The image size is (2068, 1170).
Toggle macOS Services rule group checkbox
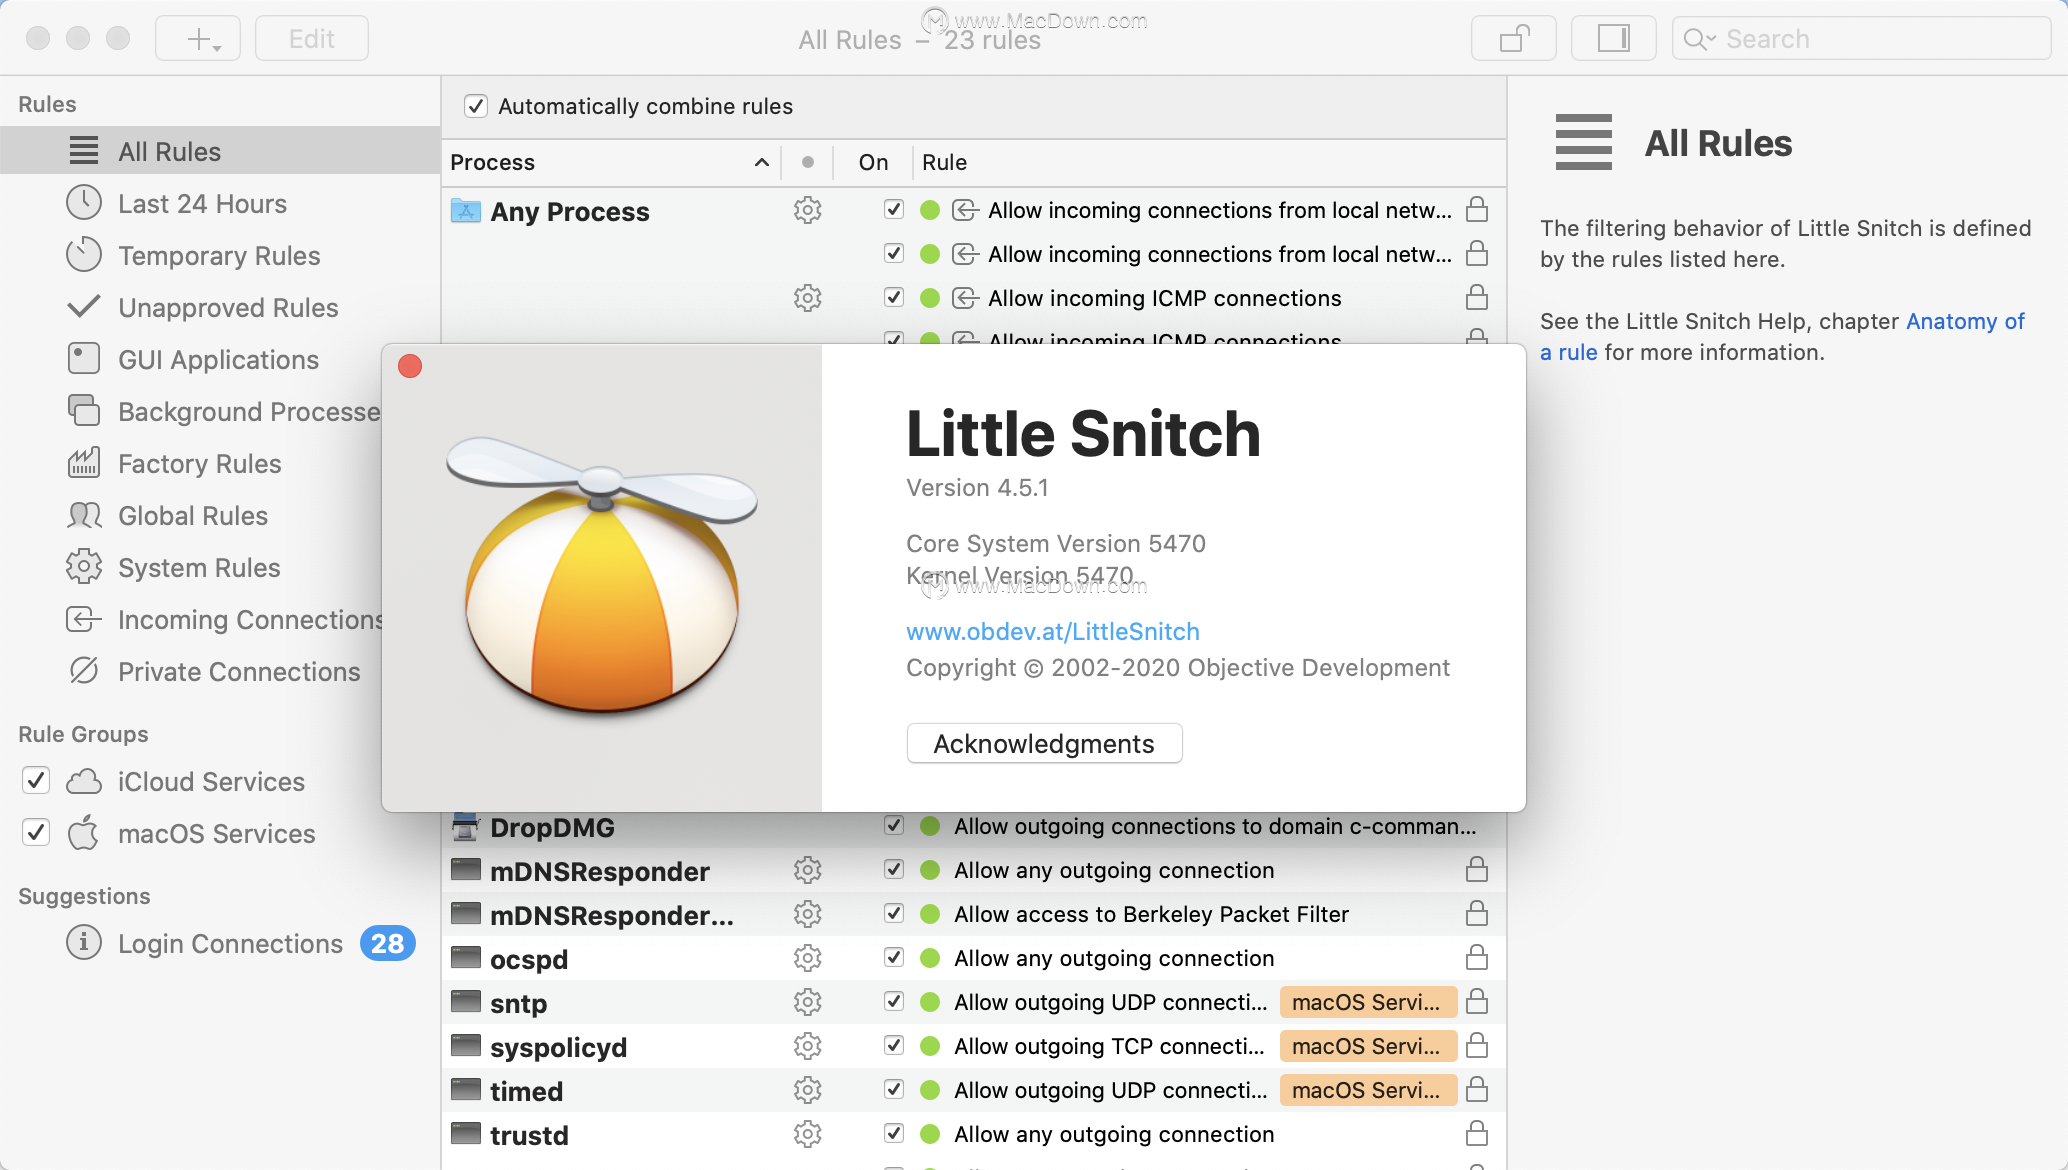pos(36,832)
